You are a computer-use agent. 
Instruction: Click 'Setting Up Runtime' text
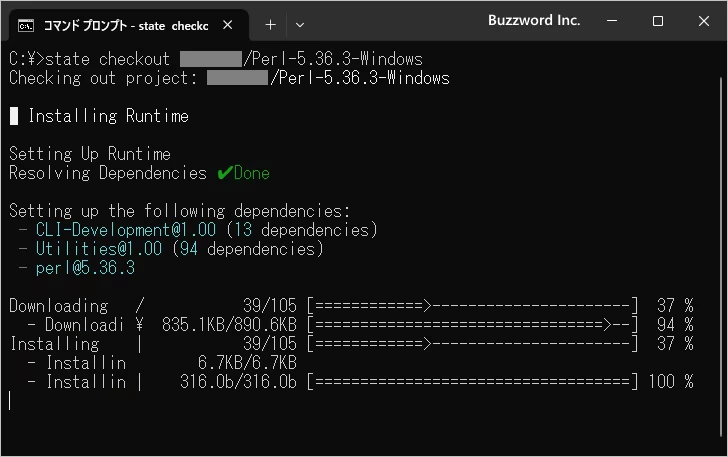(x=90, y=154)
